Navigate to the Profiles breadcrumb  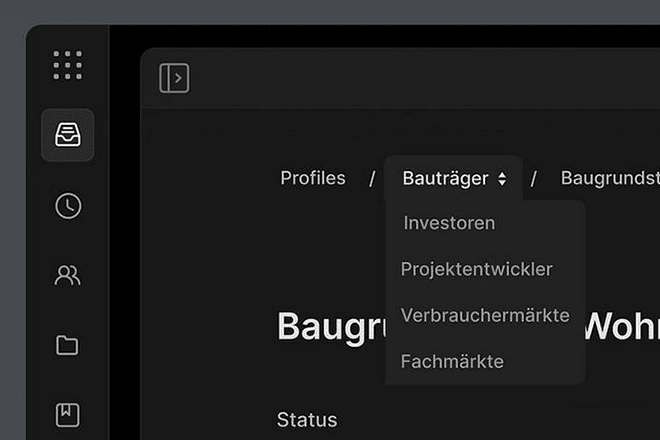tap(312, 178)
